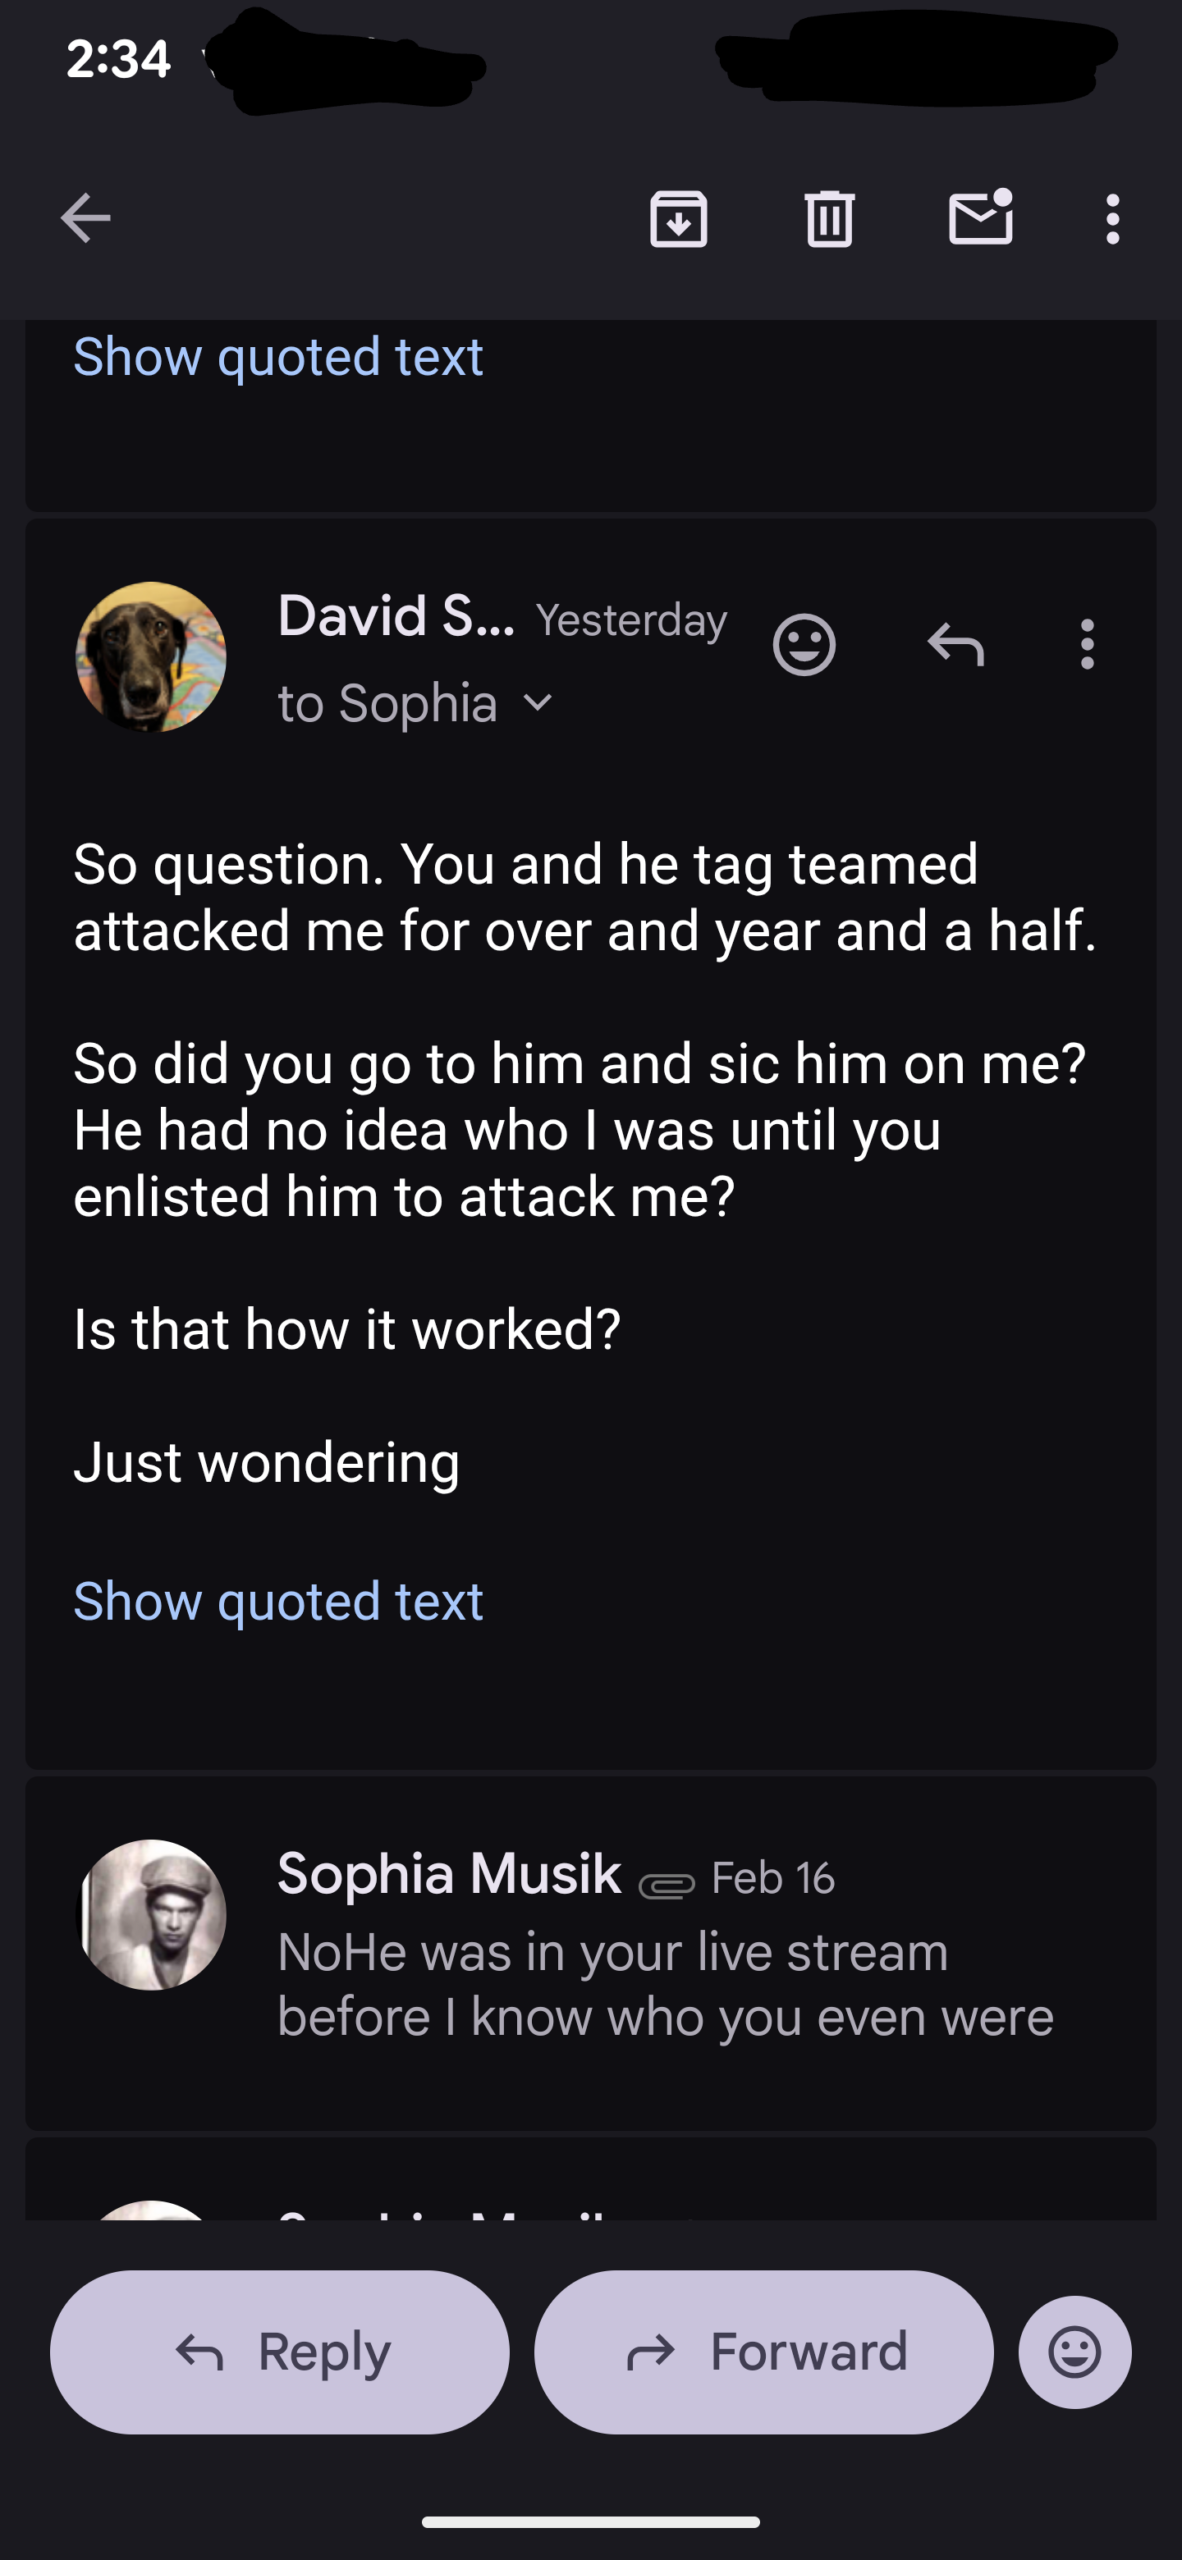1182x2560 pixels.
Task: Add emoji reaction to David's message
Action: point(804,645)
